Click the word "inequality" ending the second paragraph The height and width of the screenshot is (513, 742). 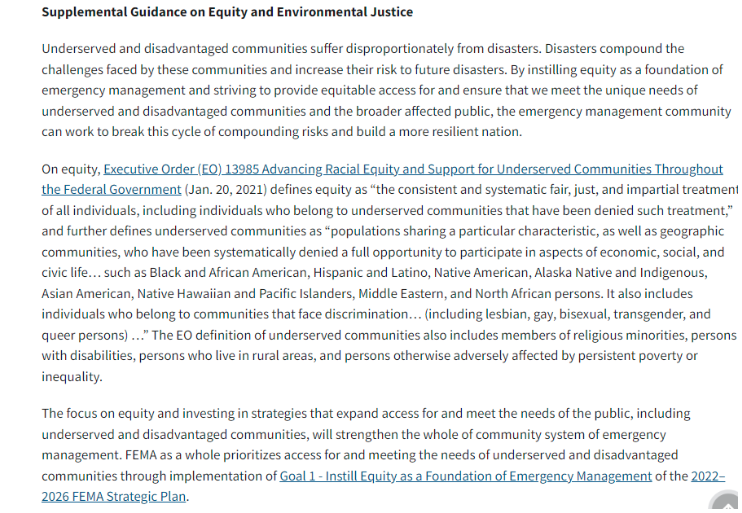click(x=72, y=377)
